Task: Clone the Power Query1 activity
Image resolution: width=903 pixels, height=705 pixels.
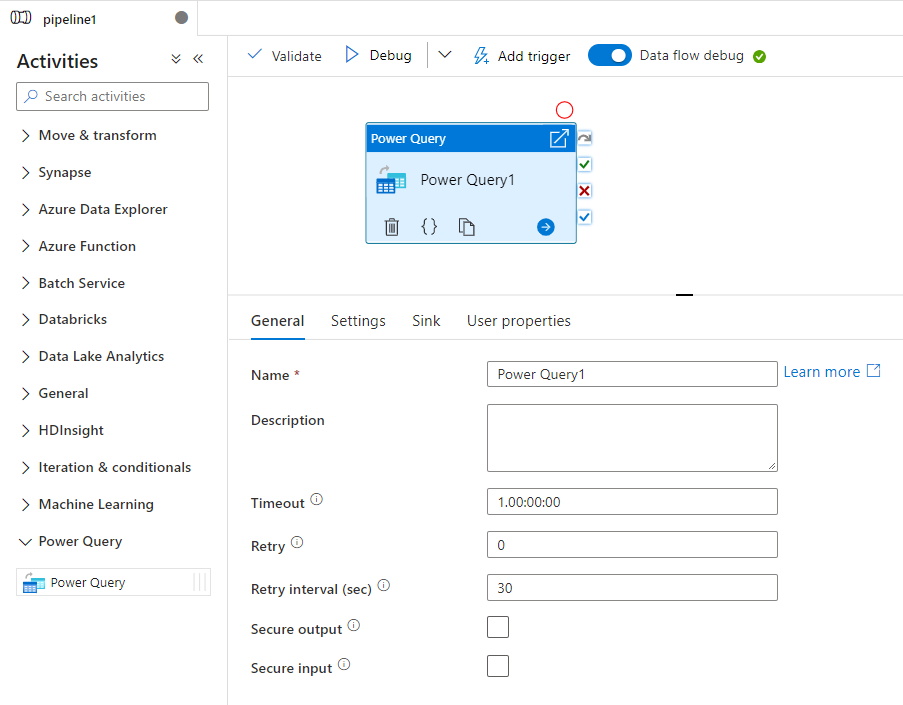Action: pyautogui.click(x=467, y=227)
